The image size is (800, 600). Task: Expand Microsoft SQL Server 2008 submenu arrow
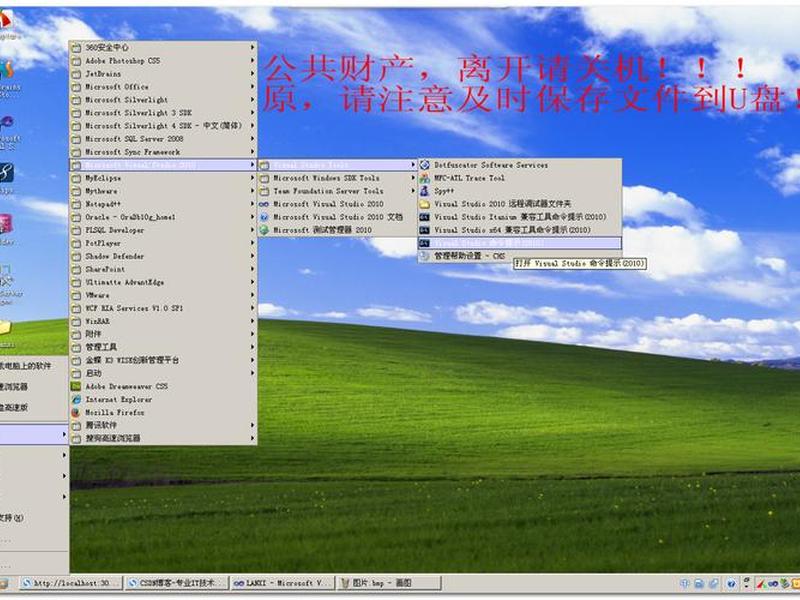pyautogui.click(x=252, y=139)
